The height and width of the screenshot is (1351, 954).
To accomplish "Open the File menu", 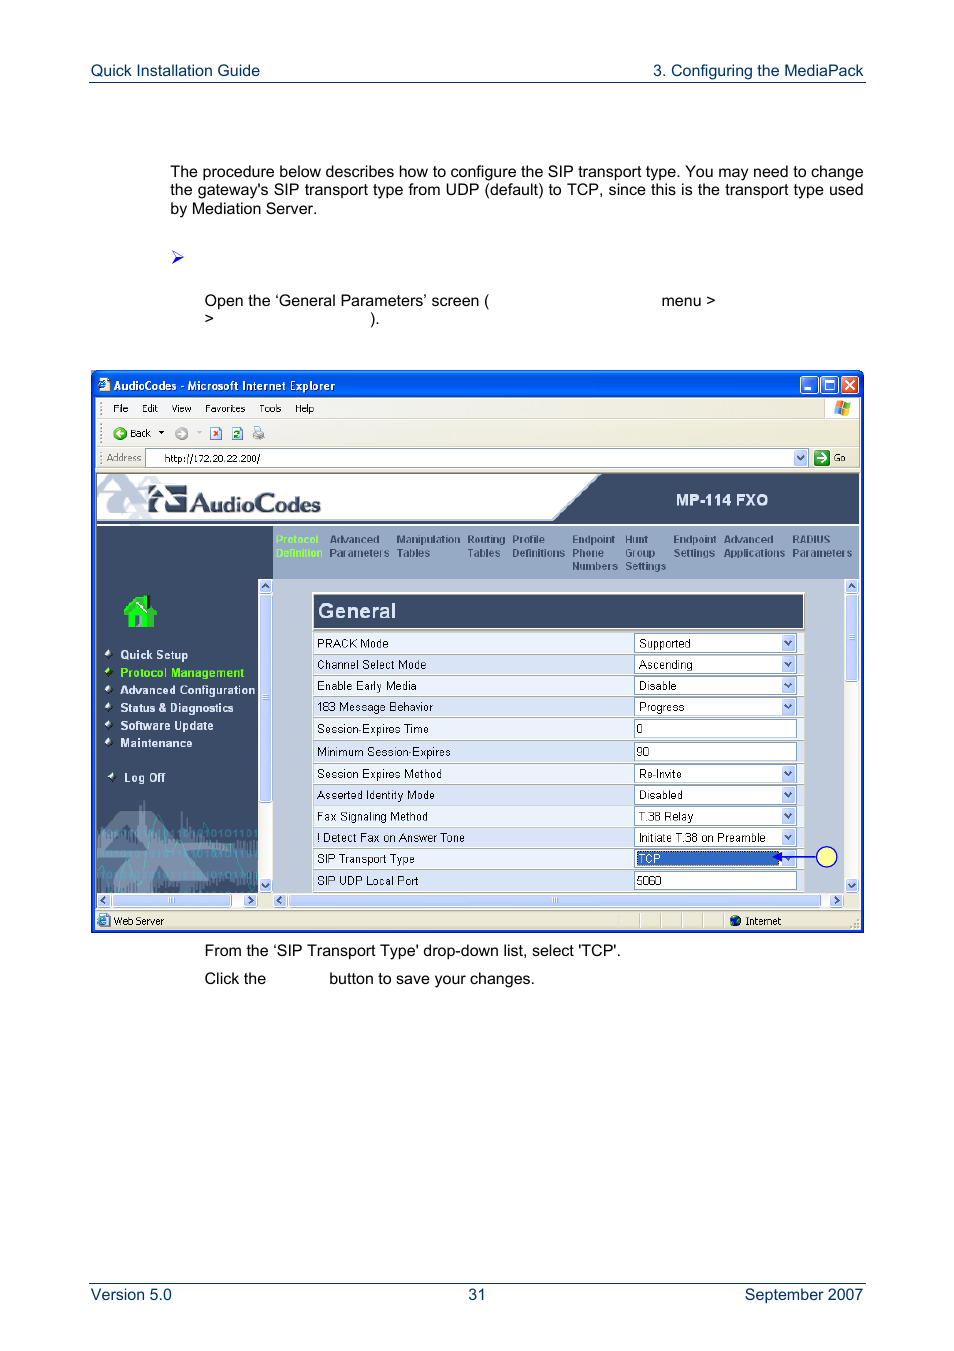I will (120, 408).
